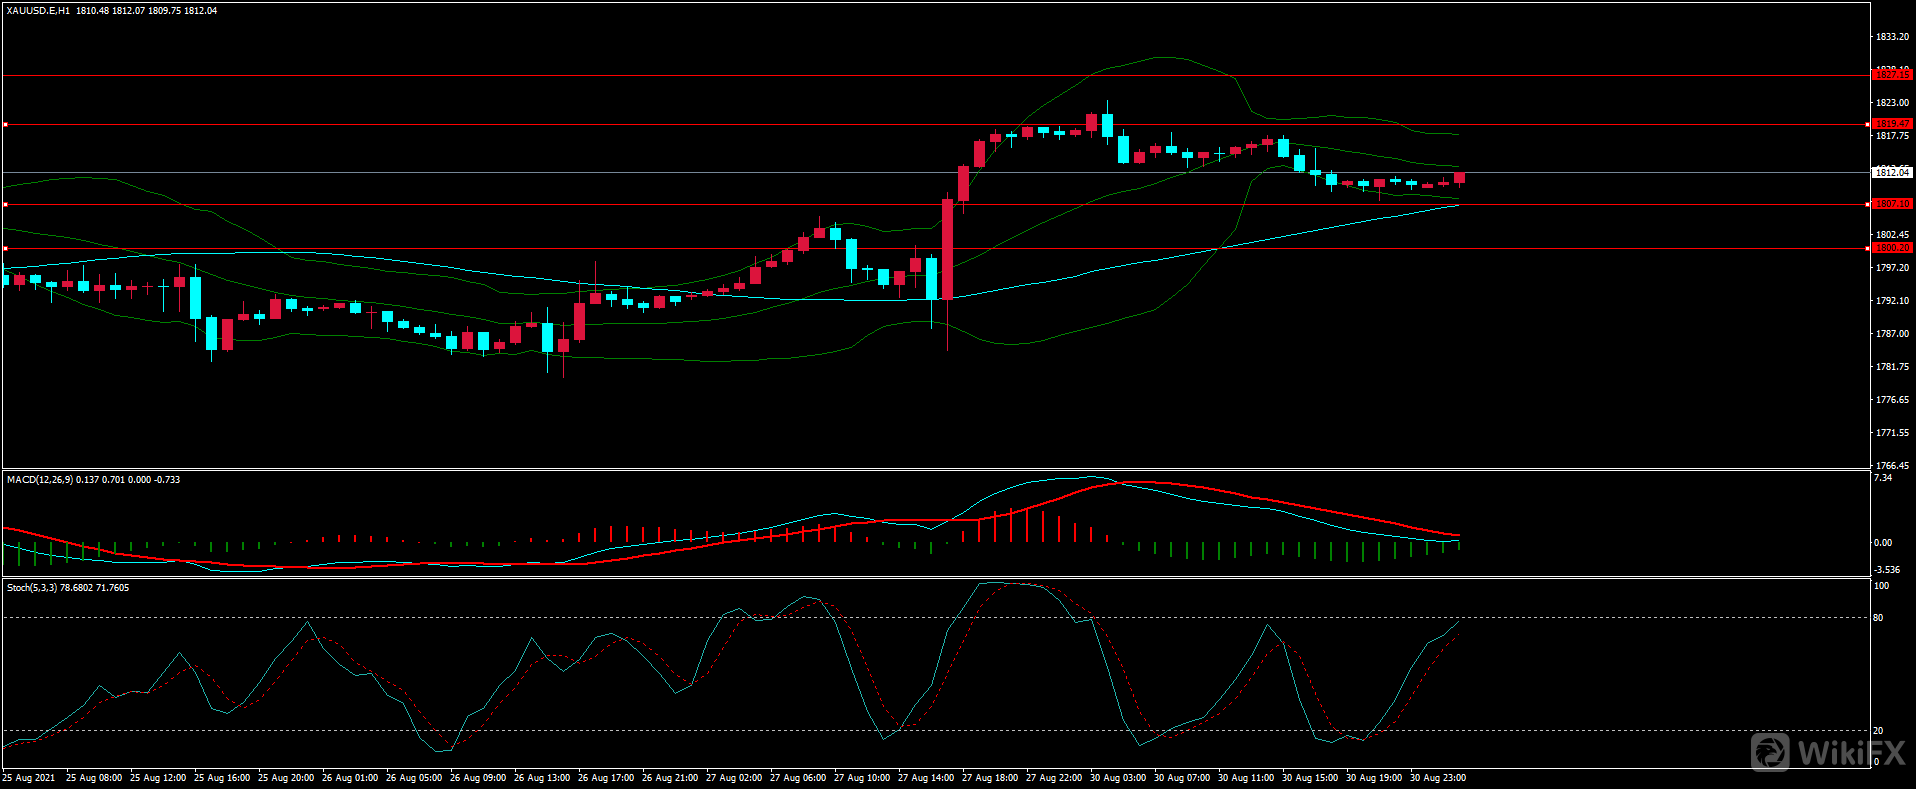Select the 1819.47 horizontal line price tag
Viewport: 1916px width, 789px height.
click(x=1891, y=124)
